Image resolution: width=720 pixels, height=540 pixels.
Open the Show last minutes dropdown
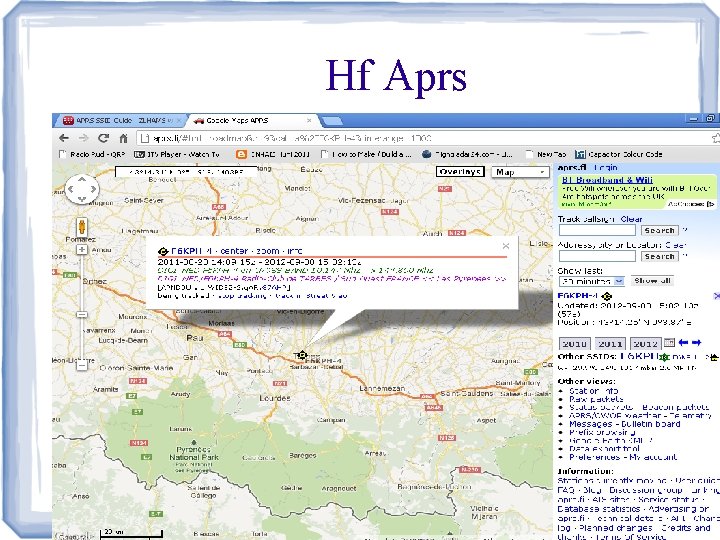point(591,281)
